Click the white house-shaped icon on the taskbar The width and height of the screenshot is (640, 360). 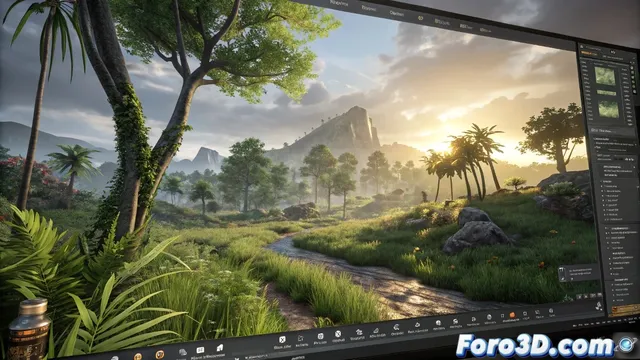[x=220, y=348]
